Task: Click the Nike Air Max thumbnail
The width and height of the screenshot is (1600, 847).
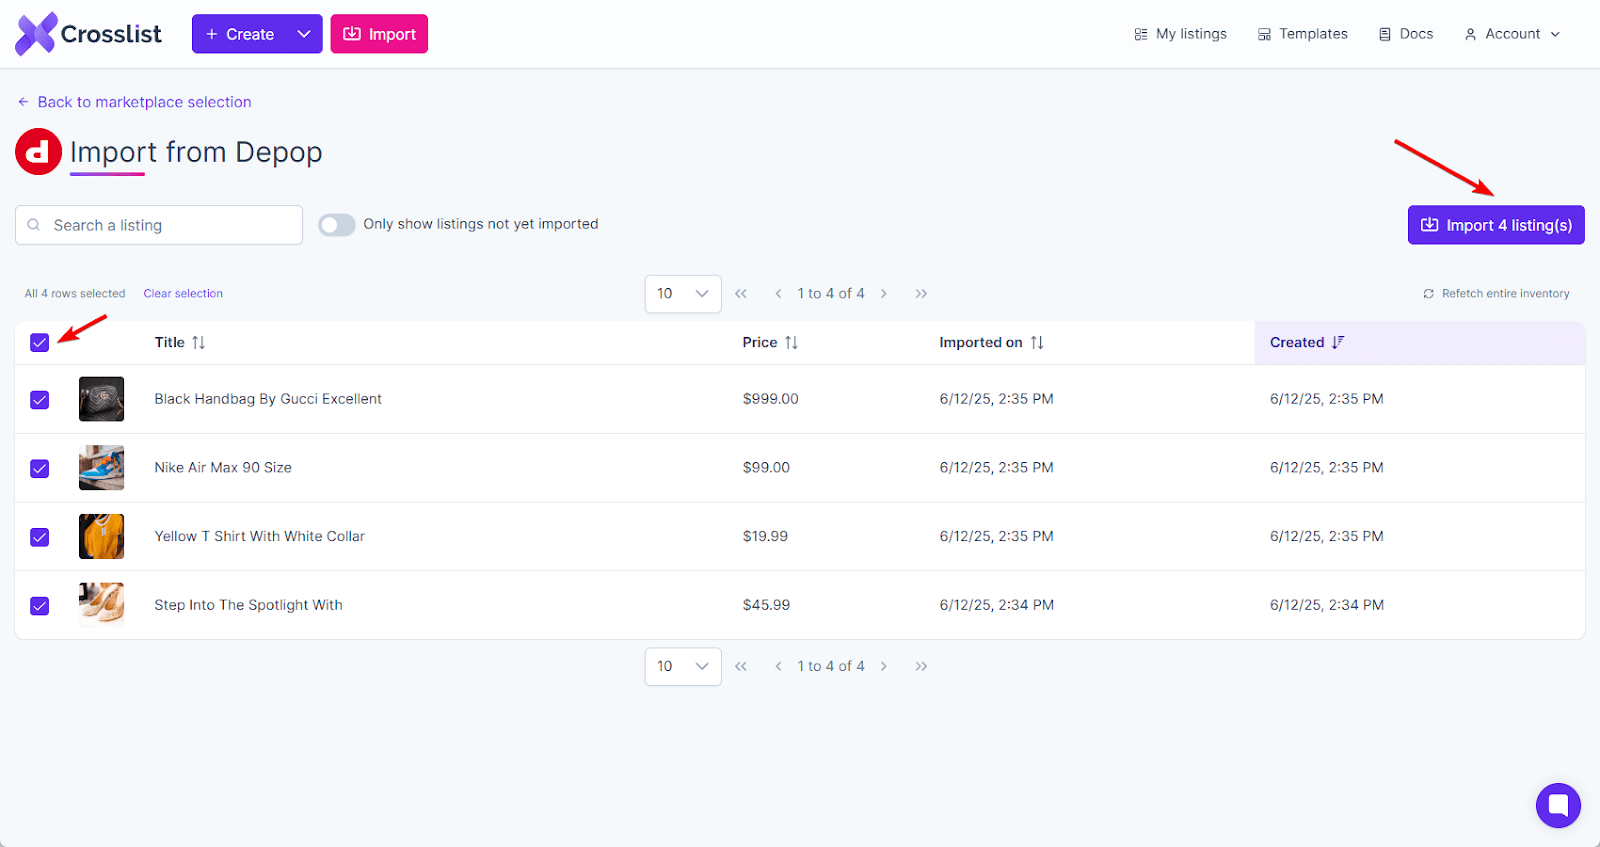Action: (102, 468)
